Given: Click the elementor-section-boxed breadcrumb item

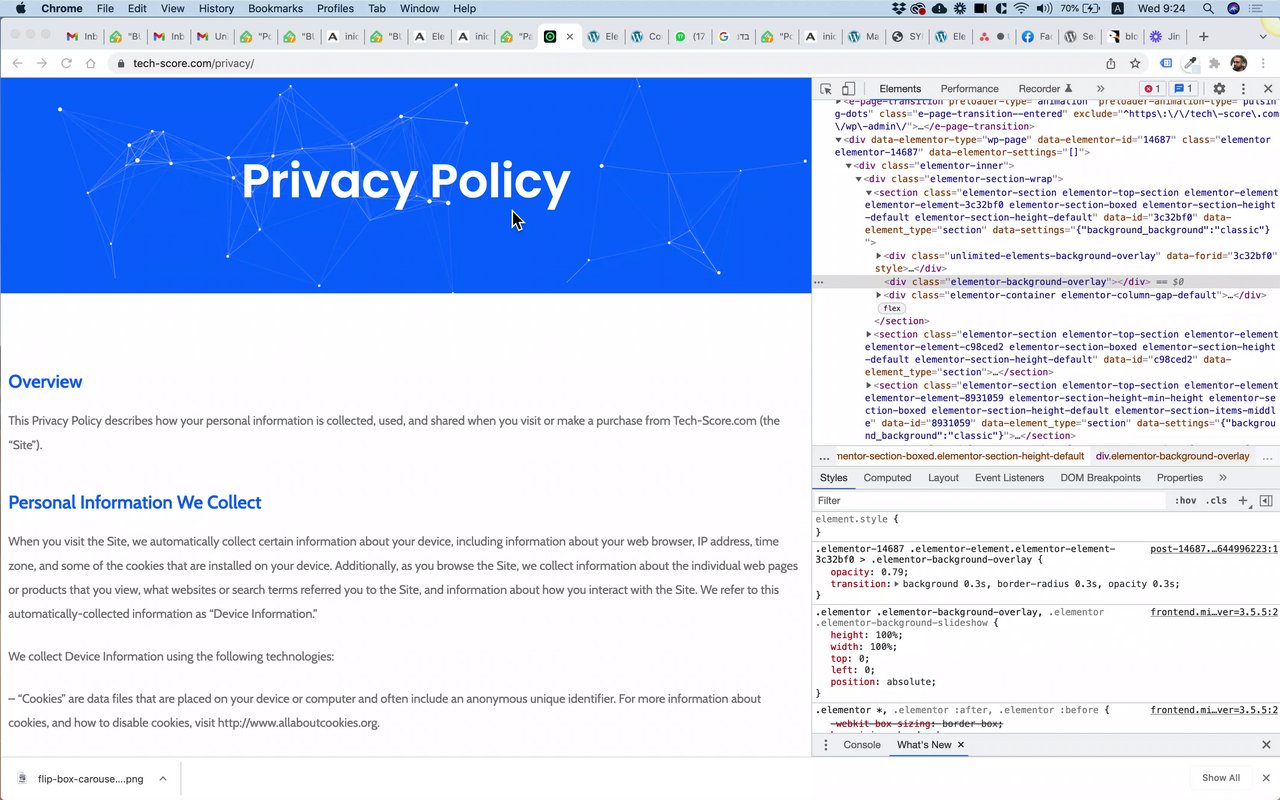Looking at the screenshot, I should [x=961, y=456].
